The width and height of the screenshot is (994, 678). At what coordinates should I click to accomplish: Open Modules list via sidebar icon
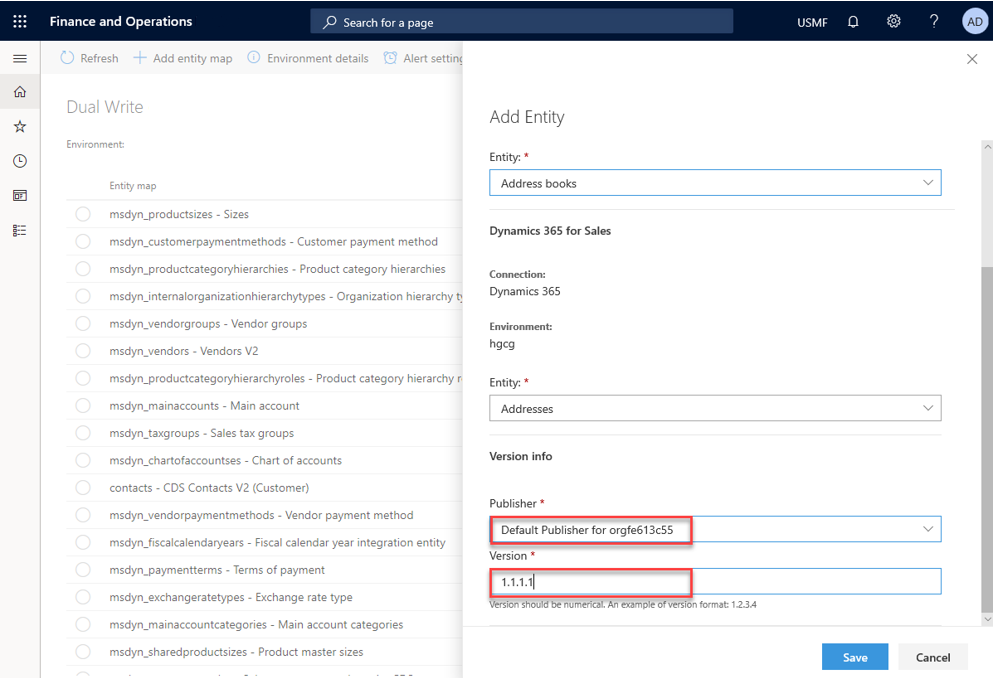19,231
